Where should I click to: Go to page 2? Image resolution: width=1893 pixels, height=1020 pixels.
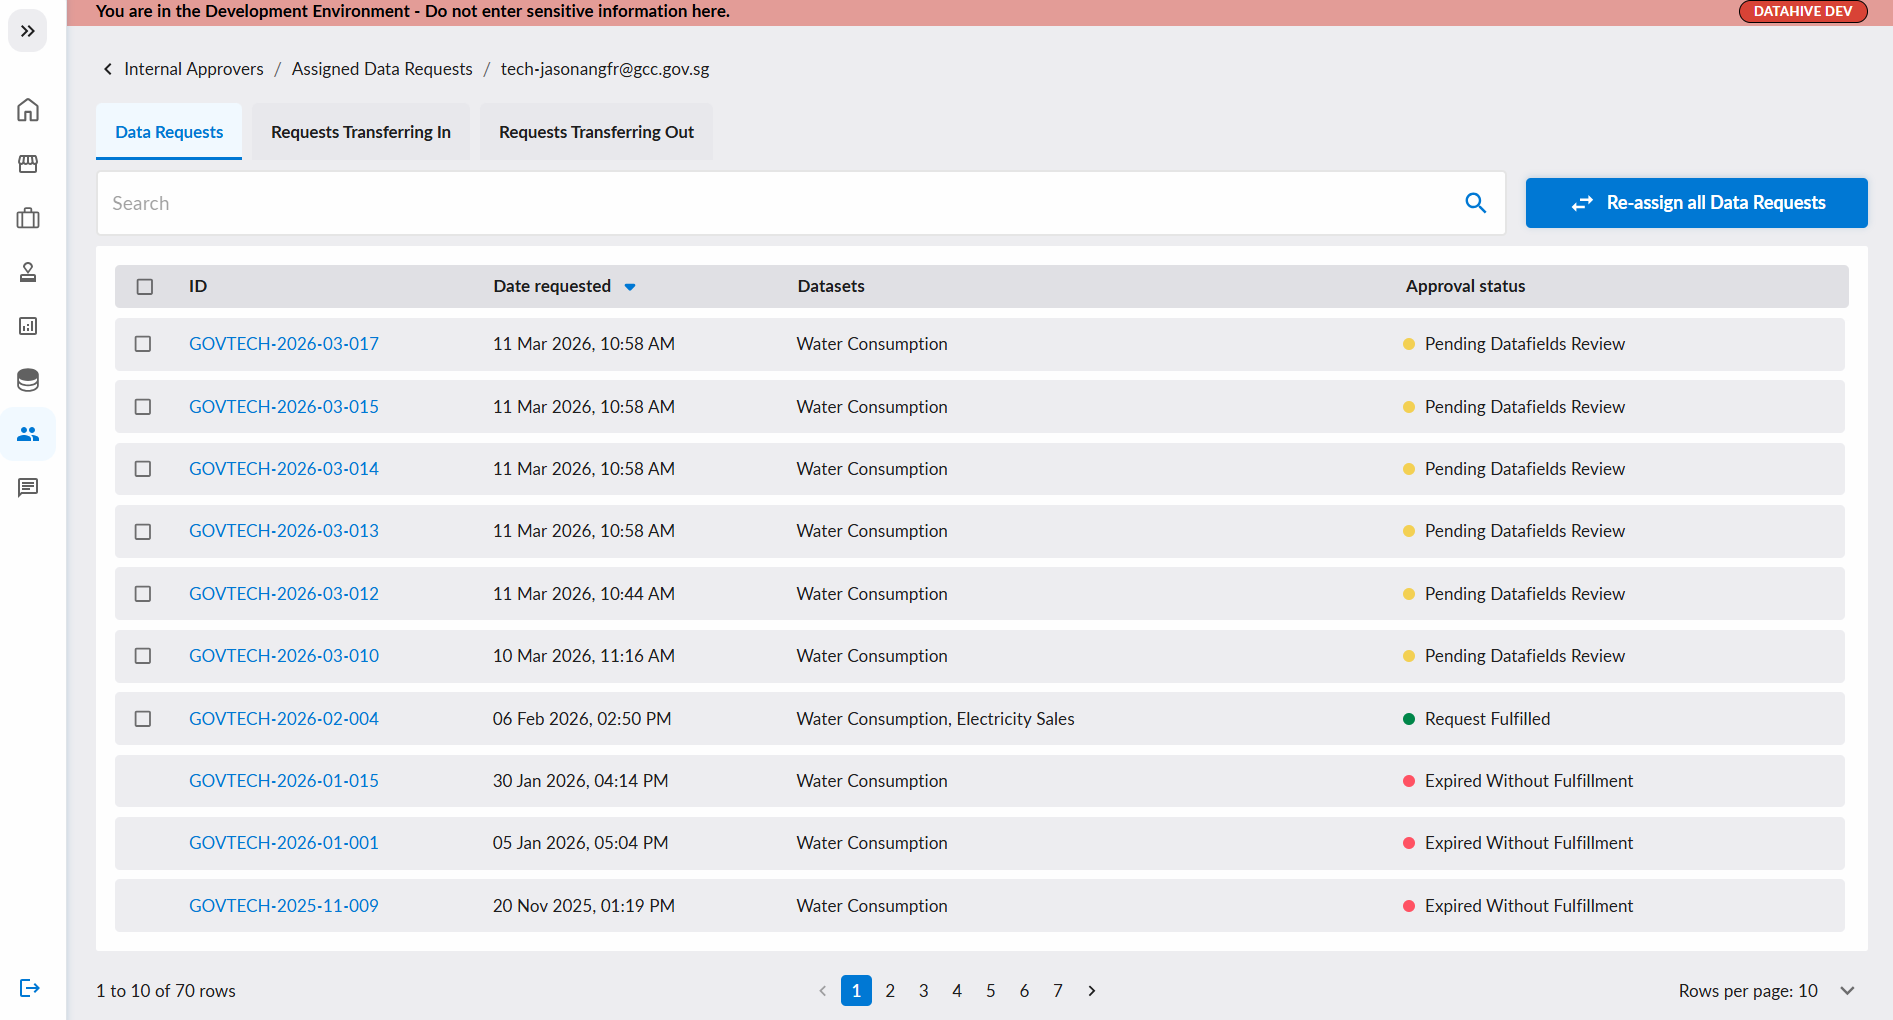pos(890,991)
